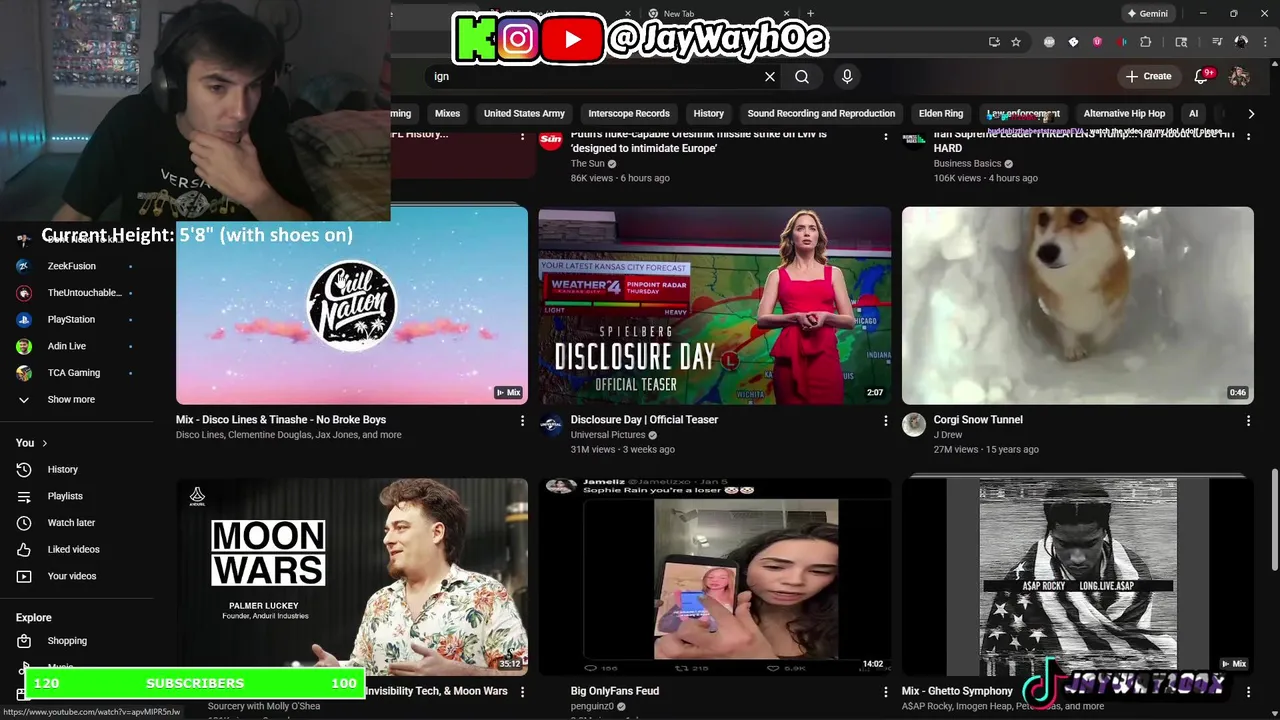Open Watch later in the sidebar
The image size is (1280, 720).
(x=71, y=522)
